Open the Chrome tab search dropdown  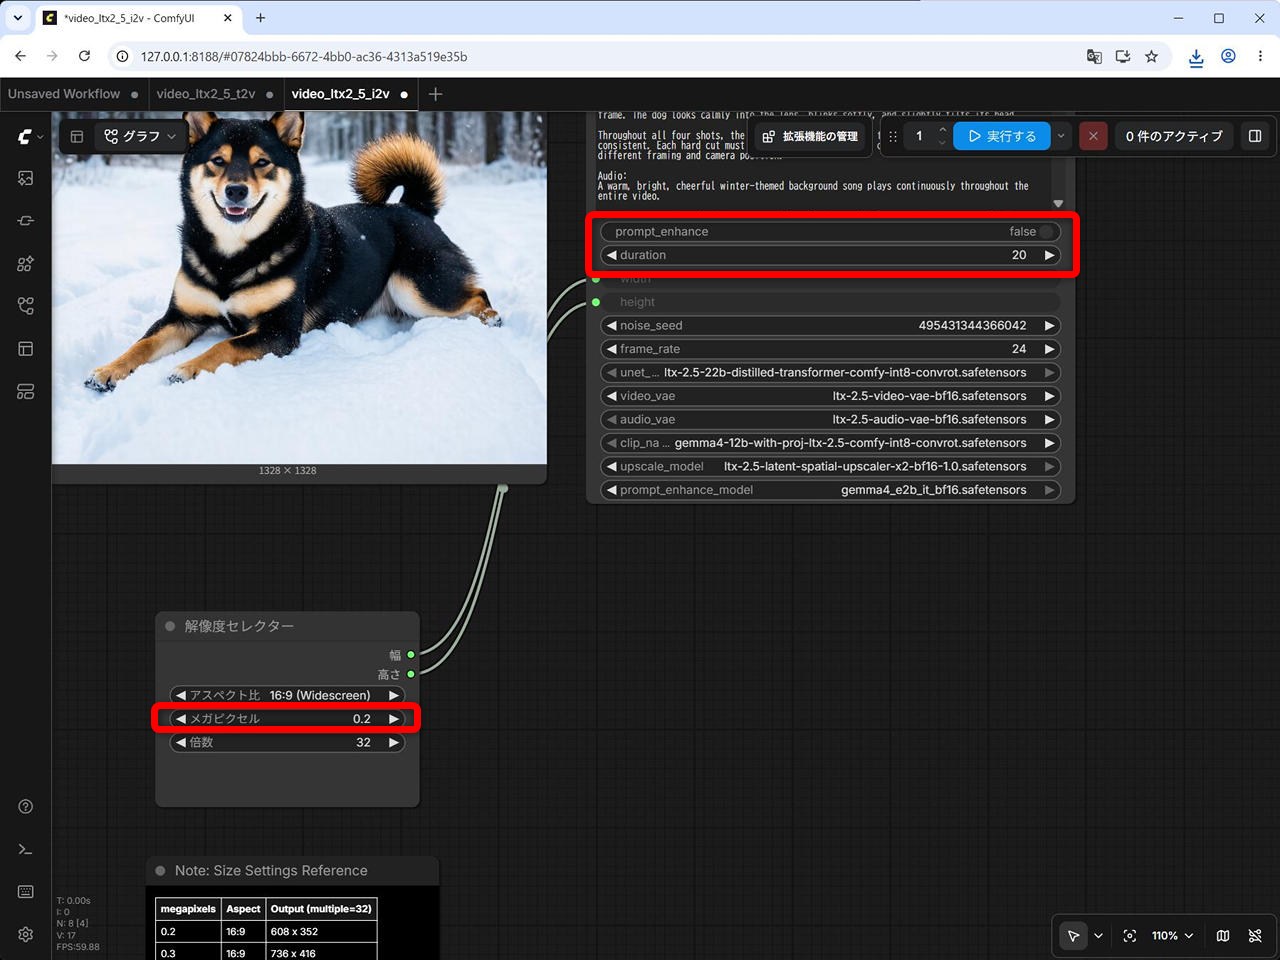[x=18, y=18]
